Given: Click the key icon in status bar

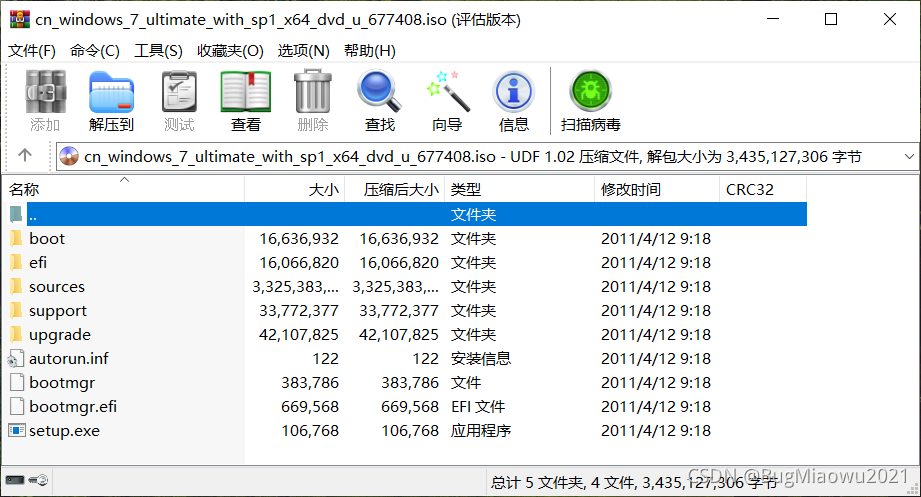Looking at the screenshot, I should point(39,481).
